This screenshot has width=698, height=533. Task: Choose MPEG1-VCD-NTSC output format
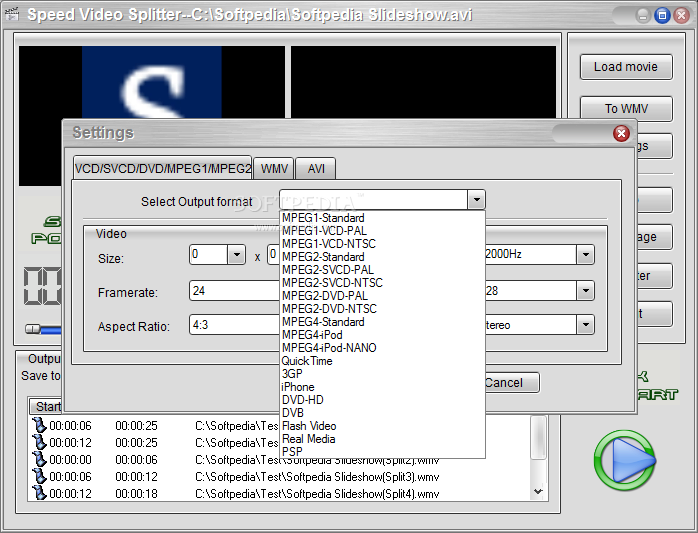383,244
